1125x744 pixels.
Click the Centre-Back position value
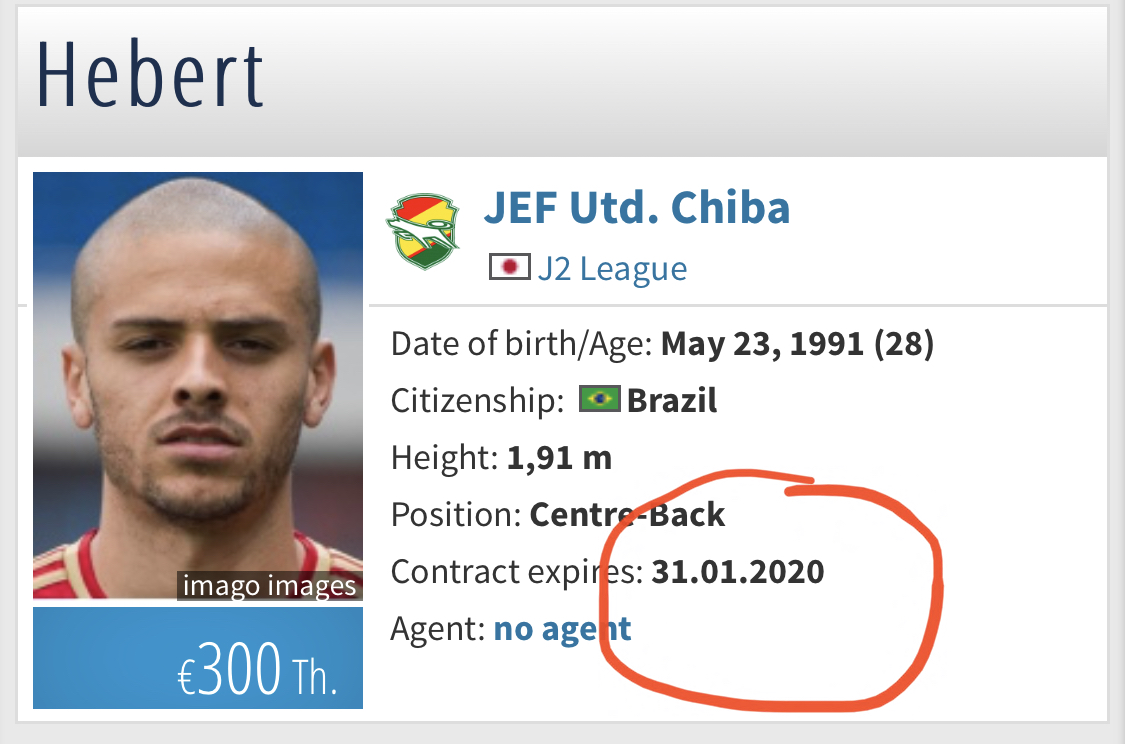click(627, 515)
